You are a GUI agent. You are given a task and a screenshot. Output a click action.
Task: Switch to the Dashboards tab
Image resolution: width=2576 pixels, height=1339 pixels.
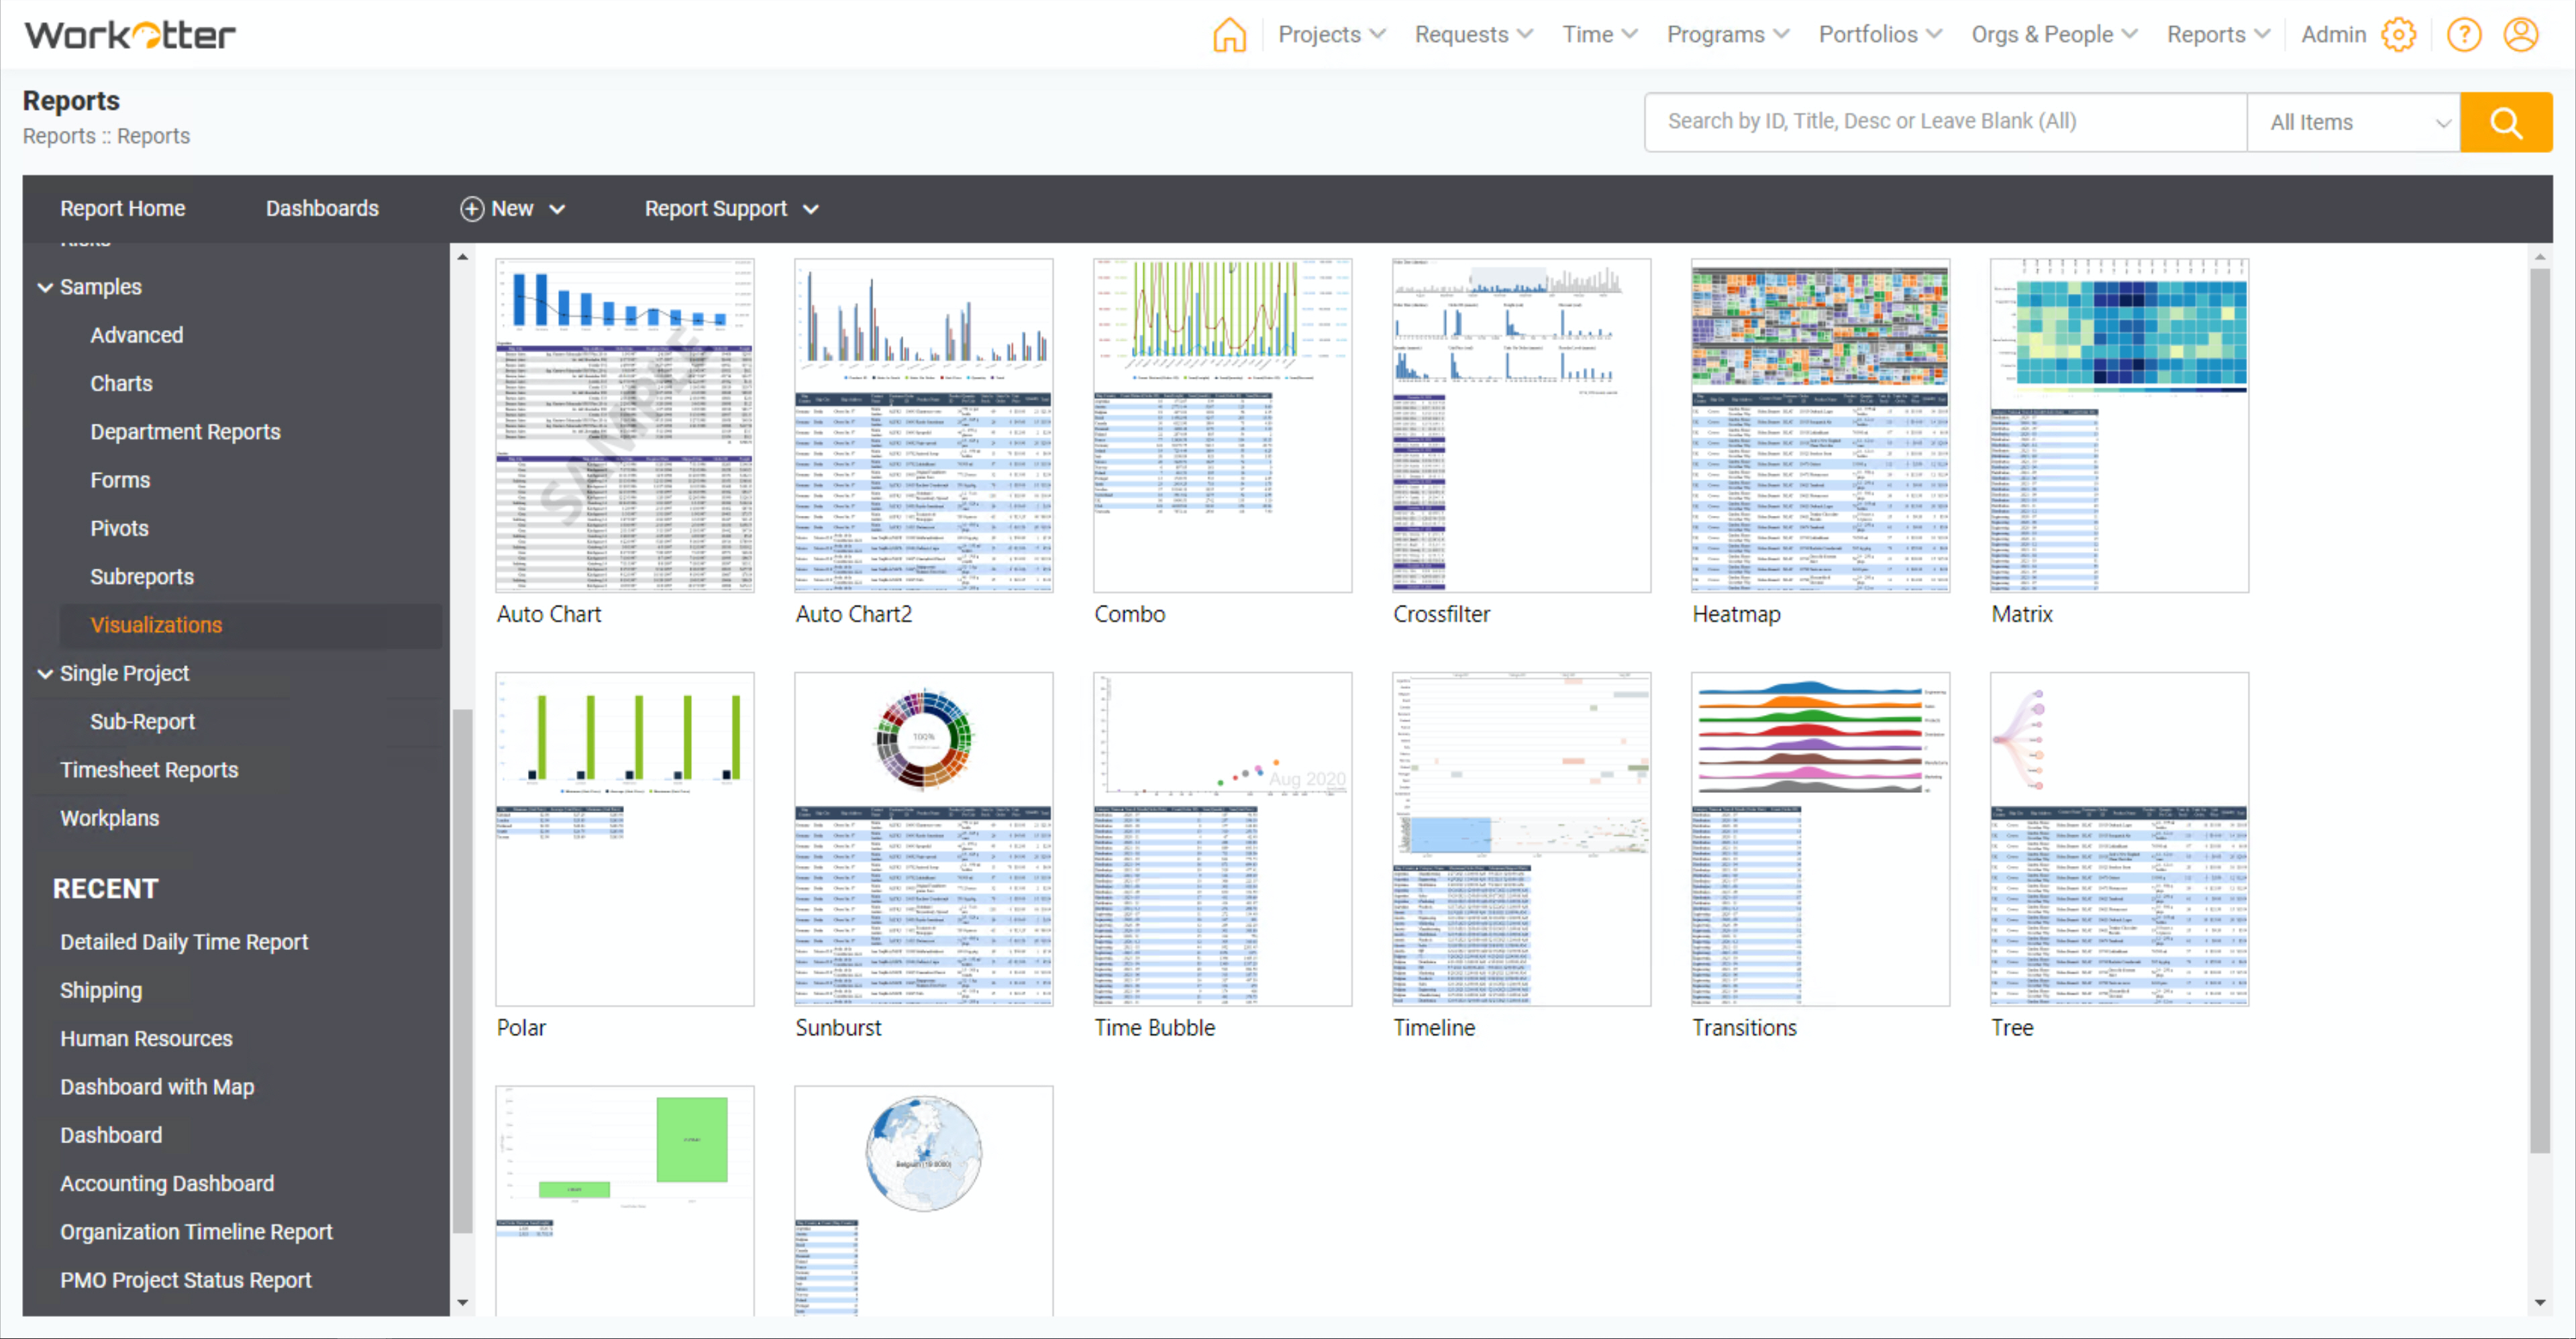(322, 209)
